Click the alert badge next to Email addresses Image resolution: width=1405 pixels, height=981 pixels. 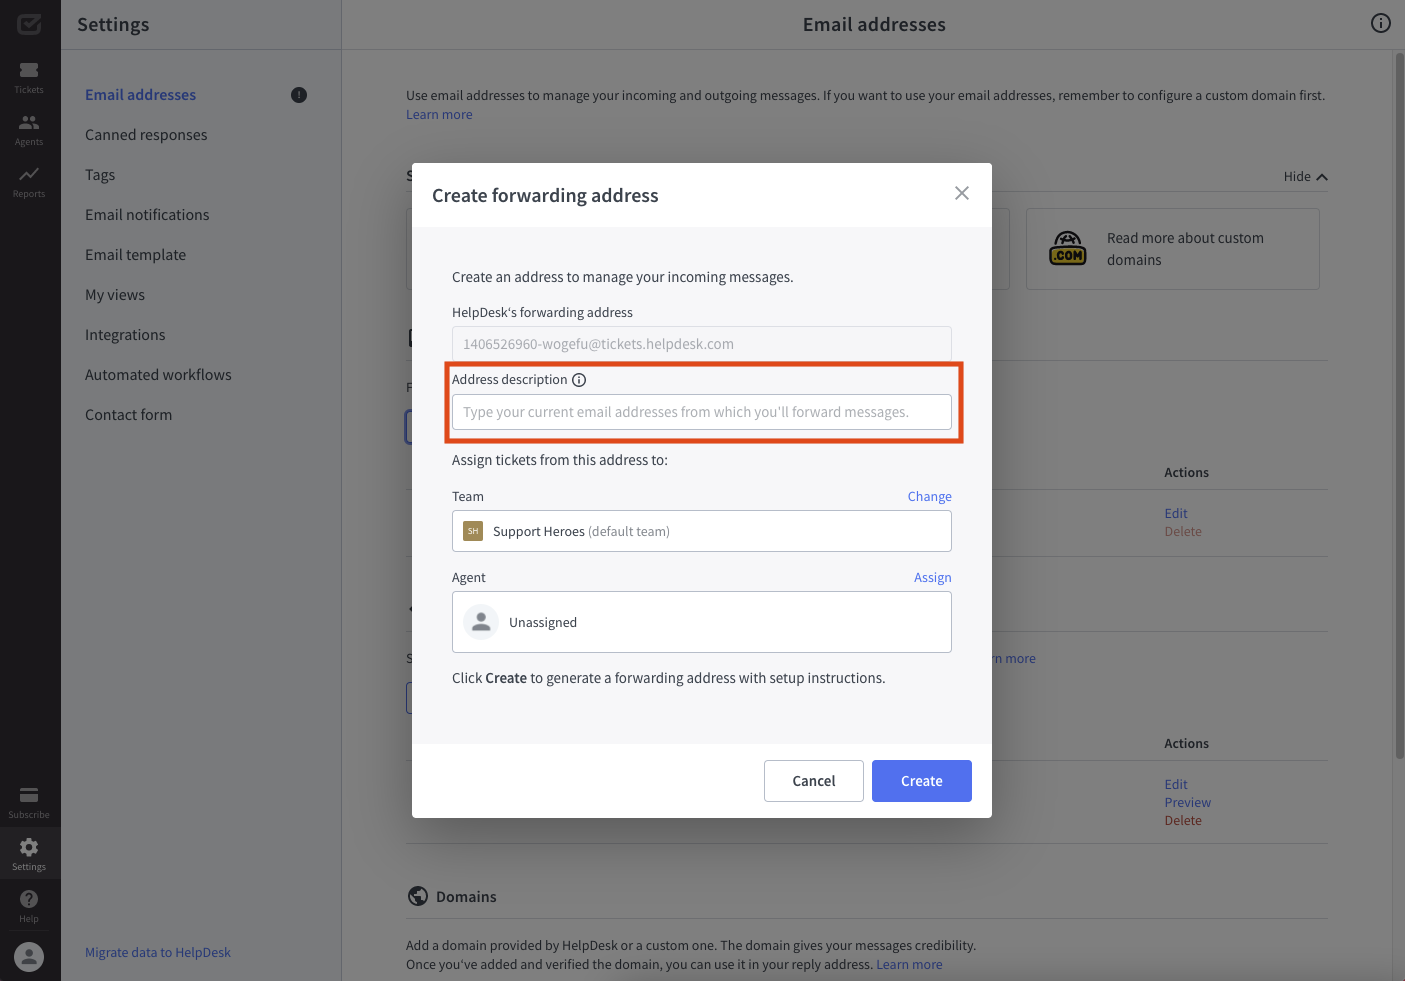(x=298, y=94)
